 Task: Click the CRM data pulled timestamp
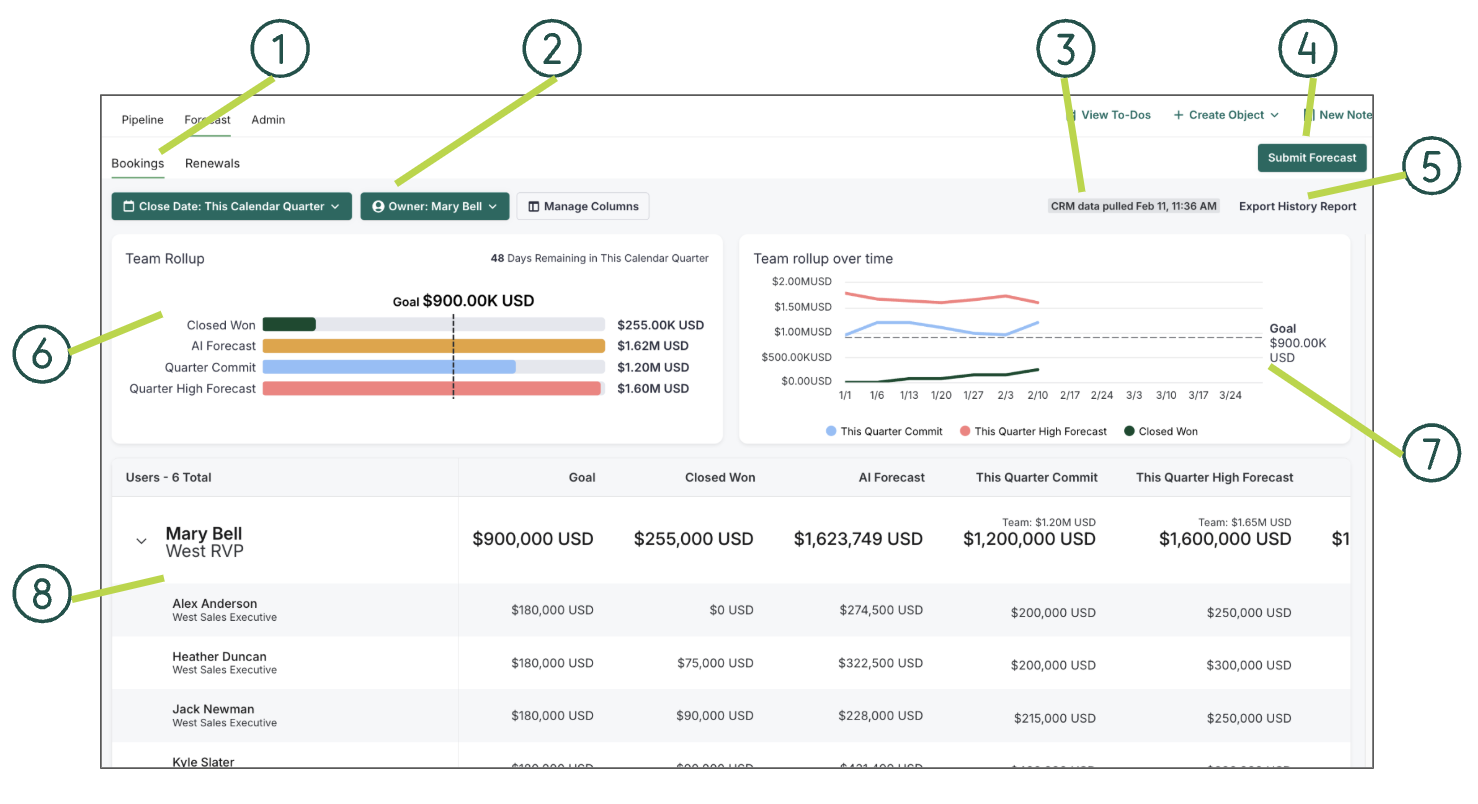pos(1134,206)
